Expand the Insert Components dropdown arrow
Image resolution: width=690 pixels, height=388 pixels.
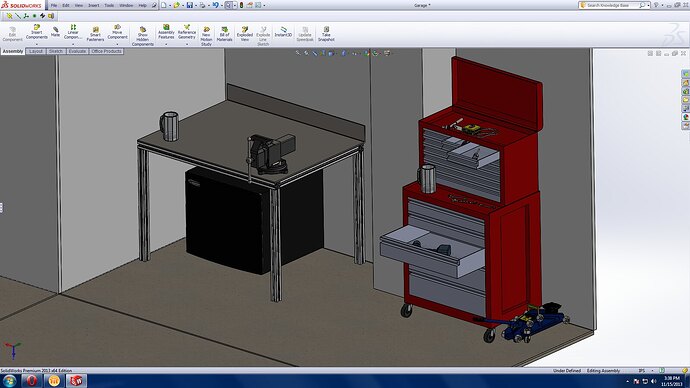[x=37, y=44]
